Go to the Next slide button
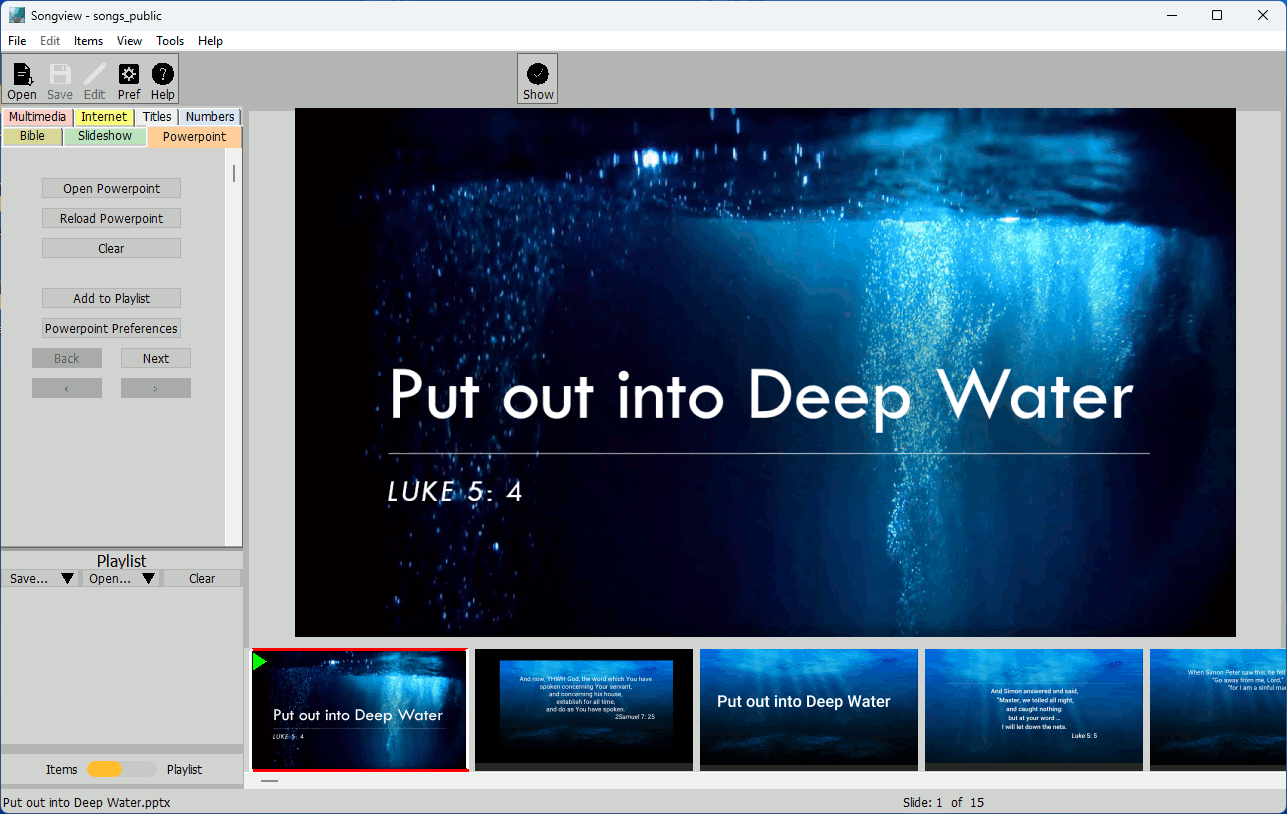 click(x=156, y=358)
